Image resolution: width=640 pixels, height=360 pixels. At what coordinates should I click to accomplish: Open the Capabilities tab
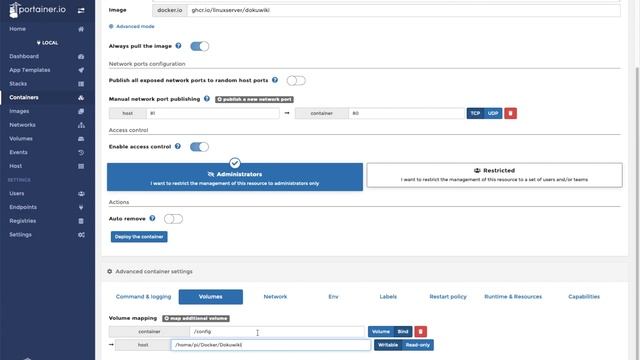coord(584,297)
